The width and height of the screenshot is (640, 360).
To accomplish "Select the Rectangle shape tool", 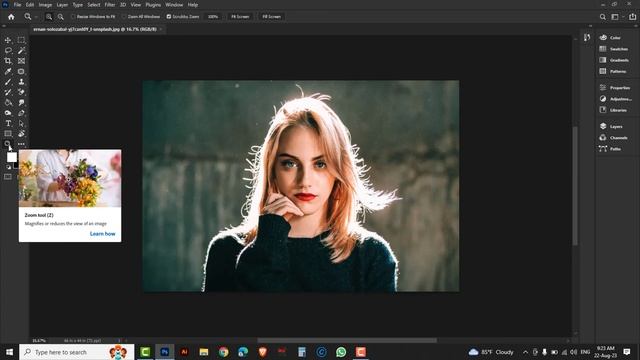I will coord(8,133).
